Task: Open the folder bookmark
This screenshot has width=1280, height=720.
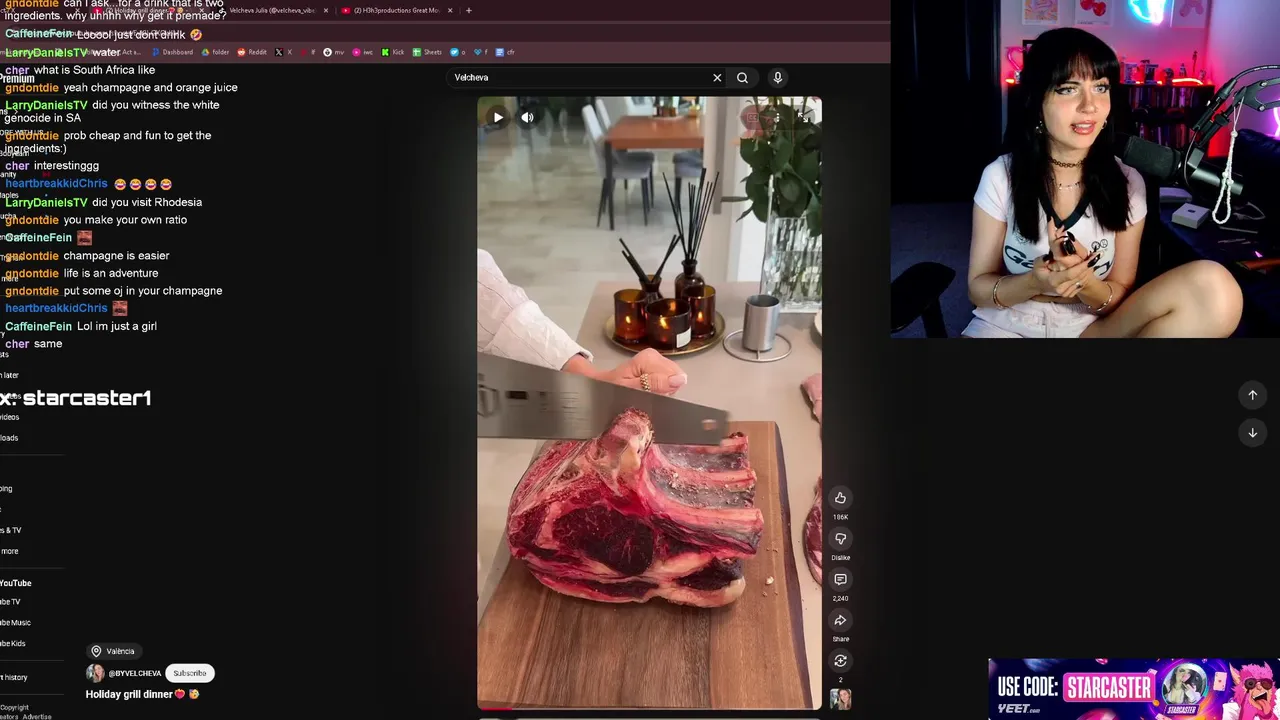Action: click(x=215, y=52)
